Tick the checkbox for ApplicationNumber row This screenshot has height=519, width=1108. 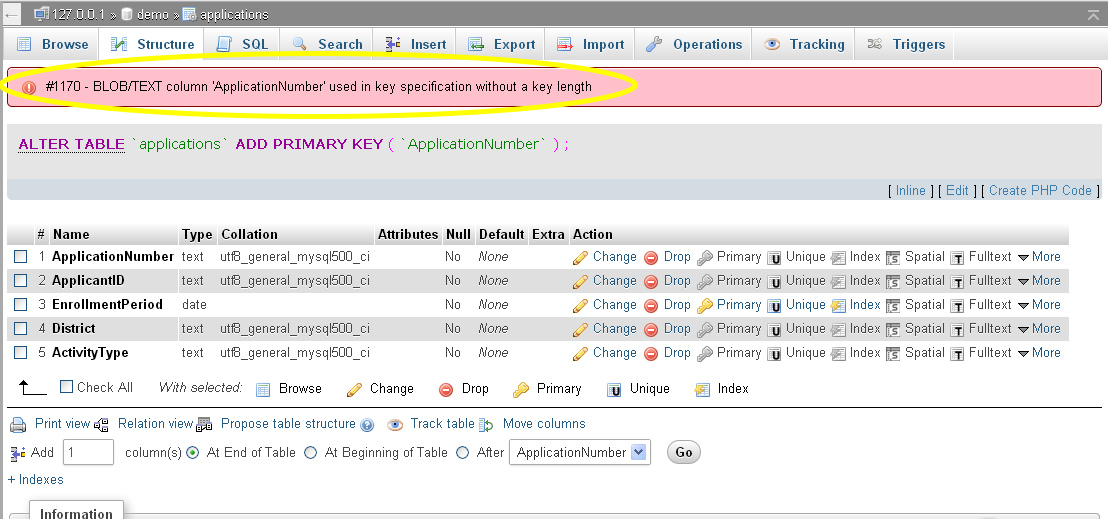click(21, 257)
